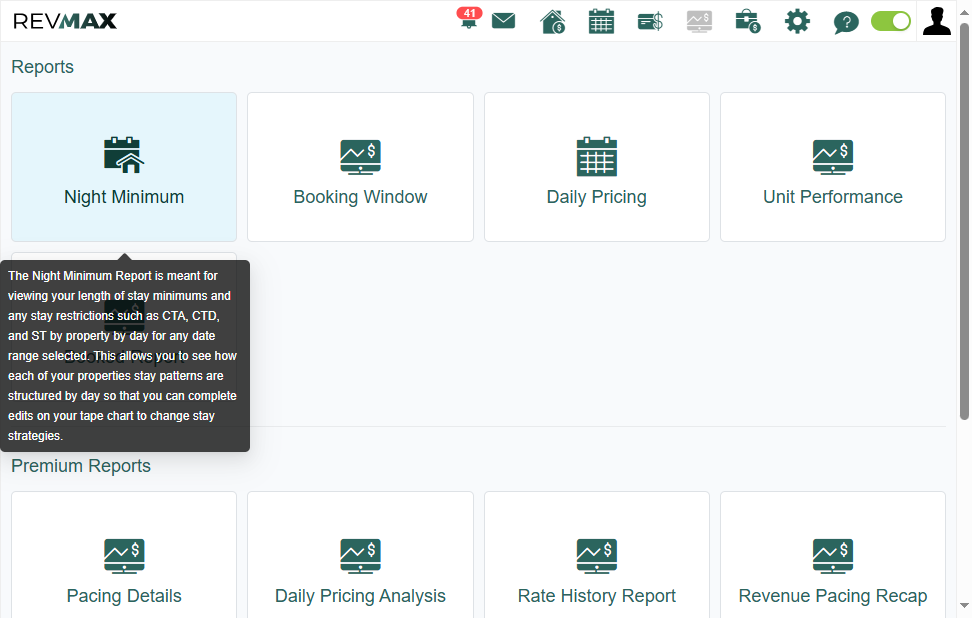
Task: Open the Rate History Report label
Action: [596, 596]
